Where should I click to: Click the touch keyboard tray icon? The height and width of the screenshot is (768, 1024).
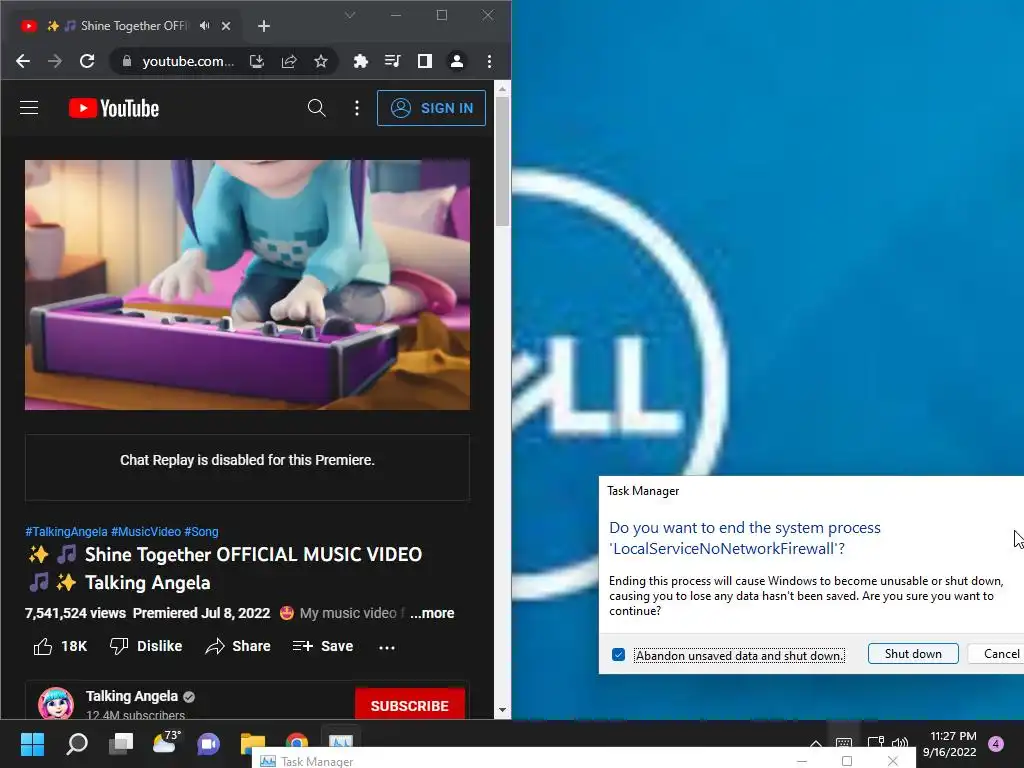844,744
